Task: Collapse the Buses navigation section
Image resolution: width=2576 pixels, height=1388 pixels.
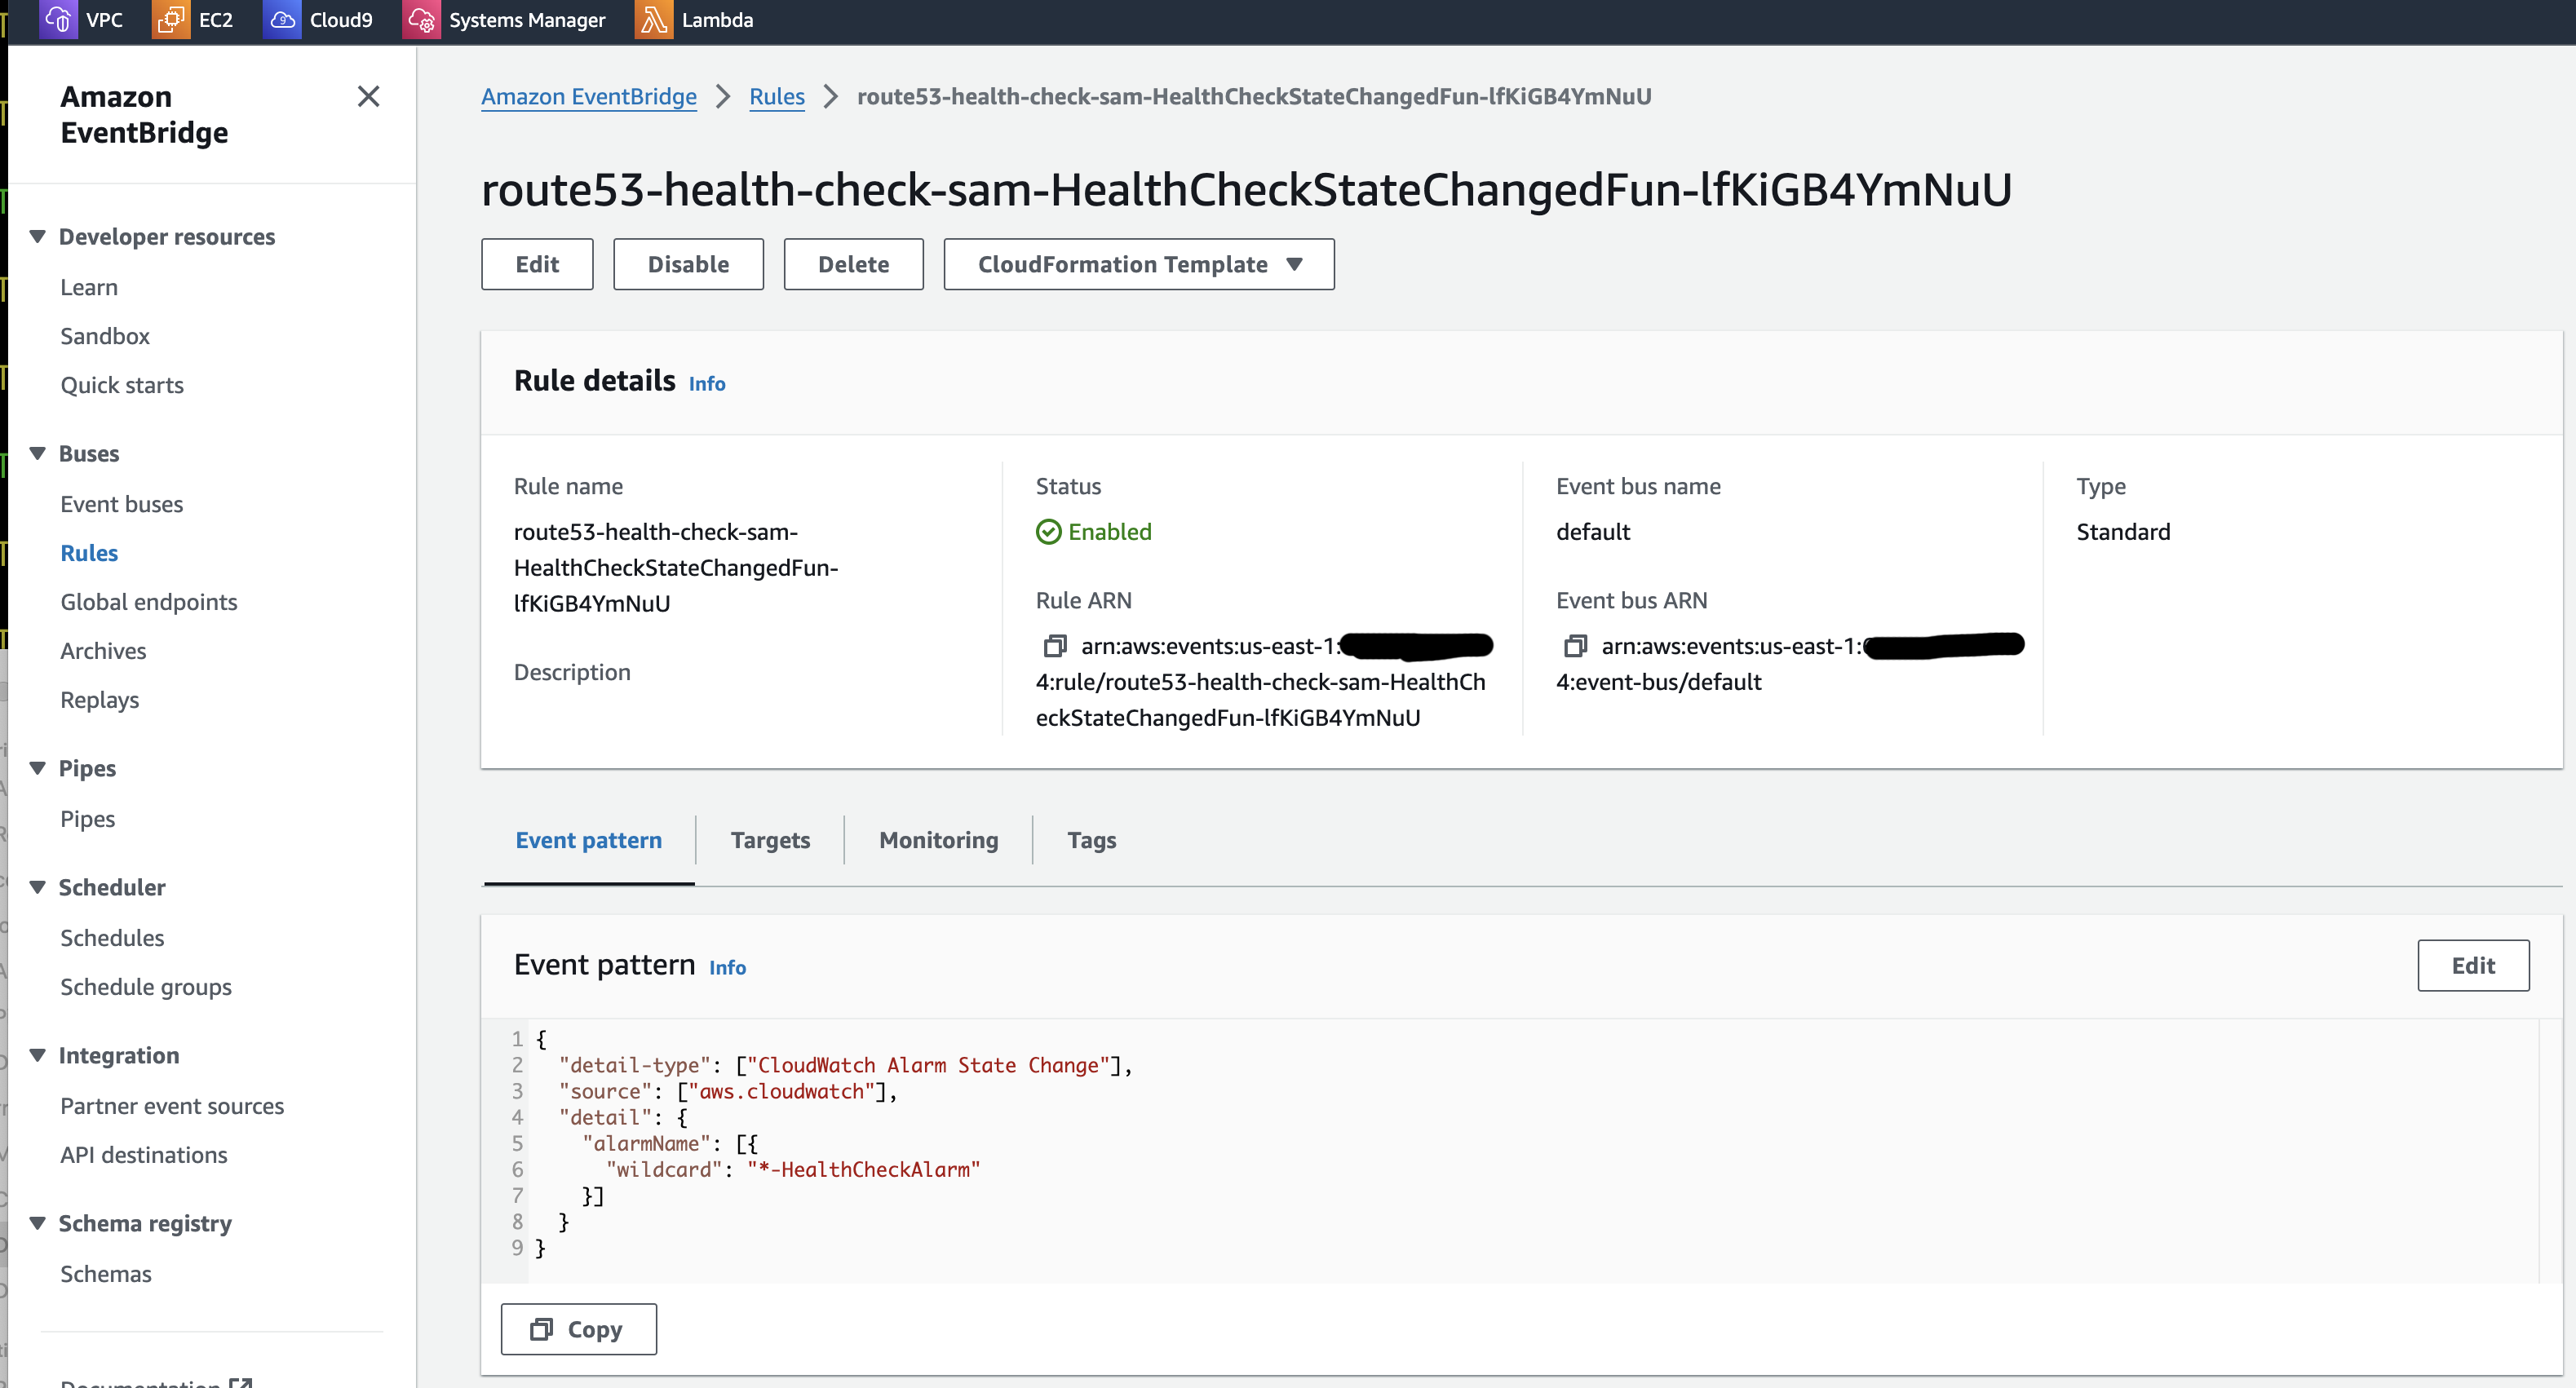Action: tap(38, 454)
